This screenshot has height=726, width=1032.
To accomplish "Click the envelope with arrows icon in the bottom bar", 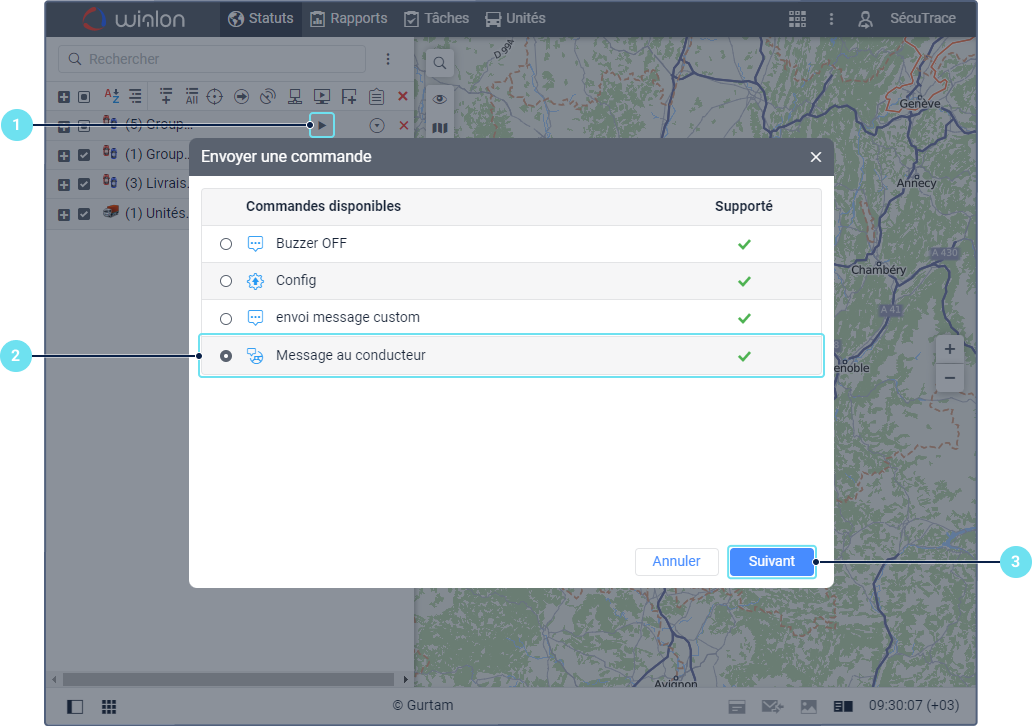I will 772,707.
